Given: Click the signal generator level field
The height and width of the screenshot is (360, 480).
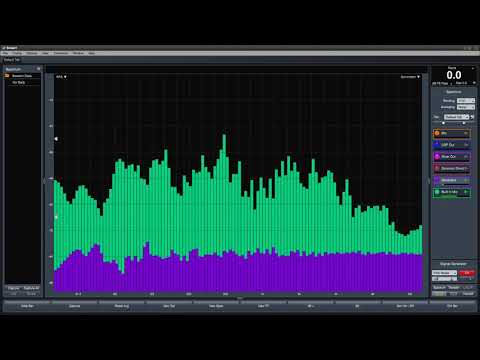Looking at the screenshot, I should pos(444,279).
